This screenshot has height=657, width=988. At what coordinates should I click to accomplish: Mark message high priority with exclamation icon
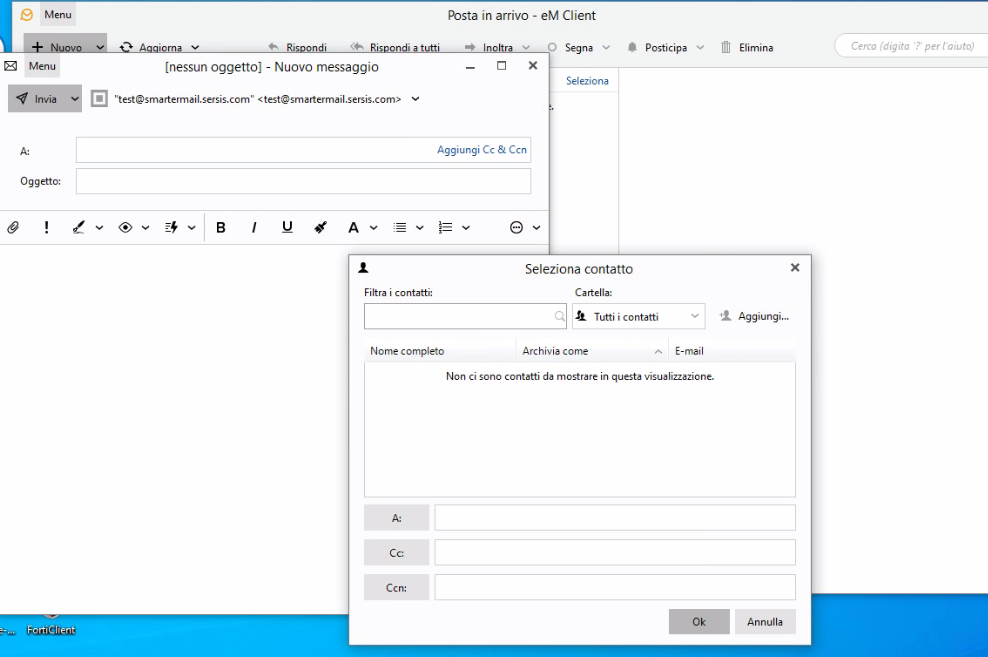46,228
